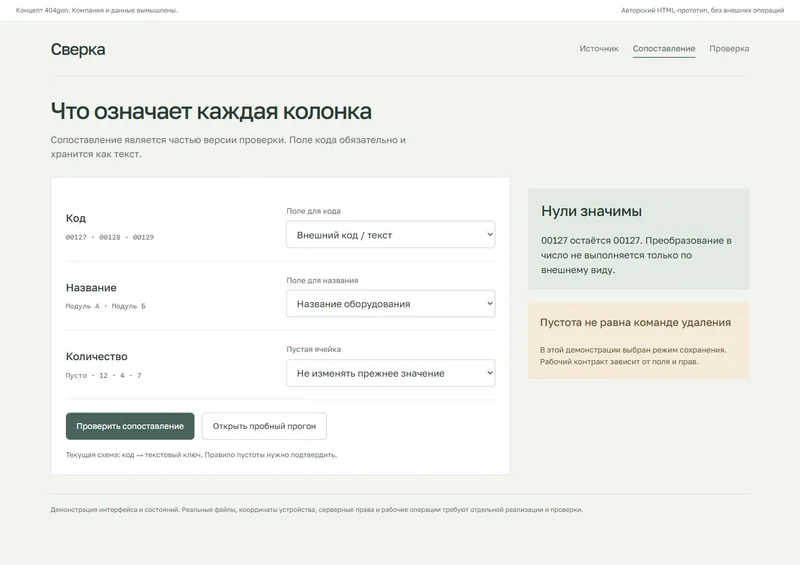Click the Нули значимы card heading
This screenshot has height=565, width=800.
click(x=591, y=211)
